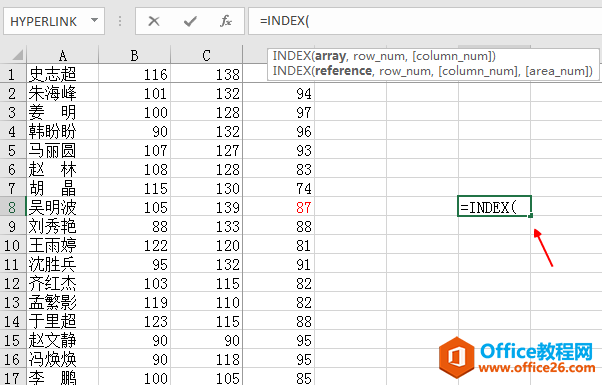Select column C header
This screenshot has width=602, height=385.
(207, 55)
